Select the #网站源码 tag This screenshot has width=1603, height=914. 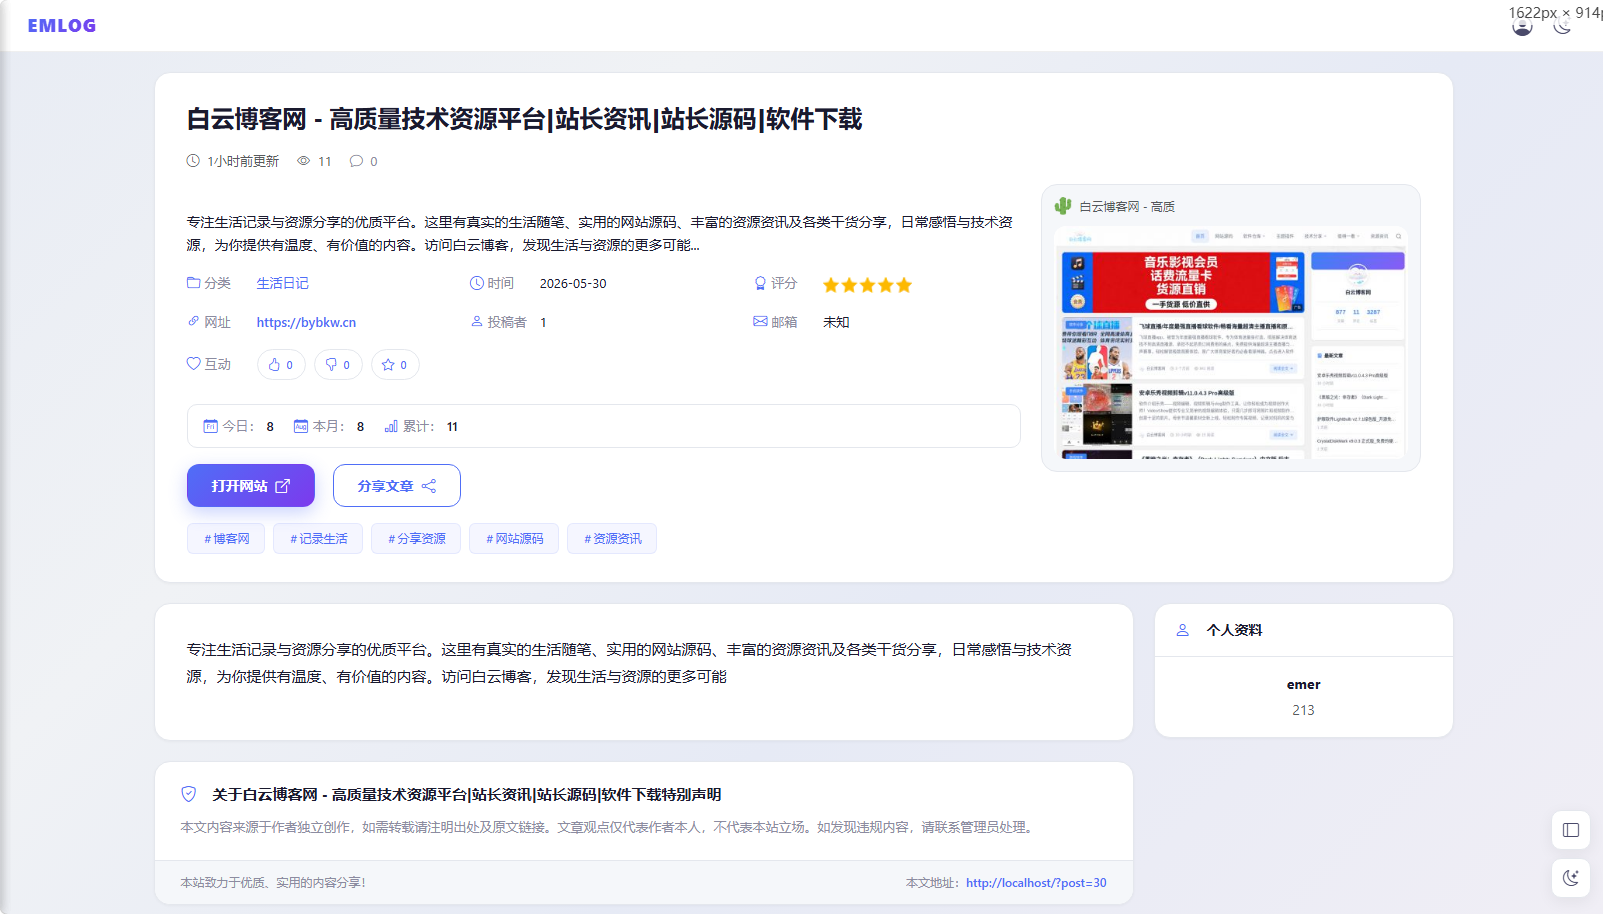click(515, 539)
